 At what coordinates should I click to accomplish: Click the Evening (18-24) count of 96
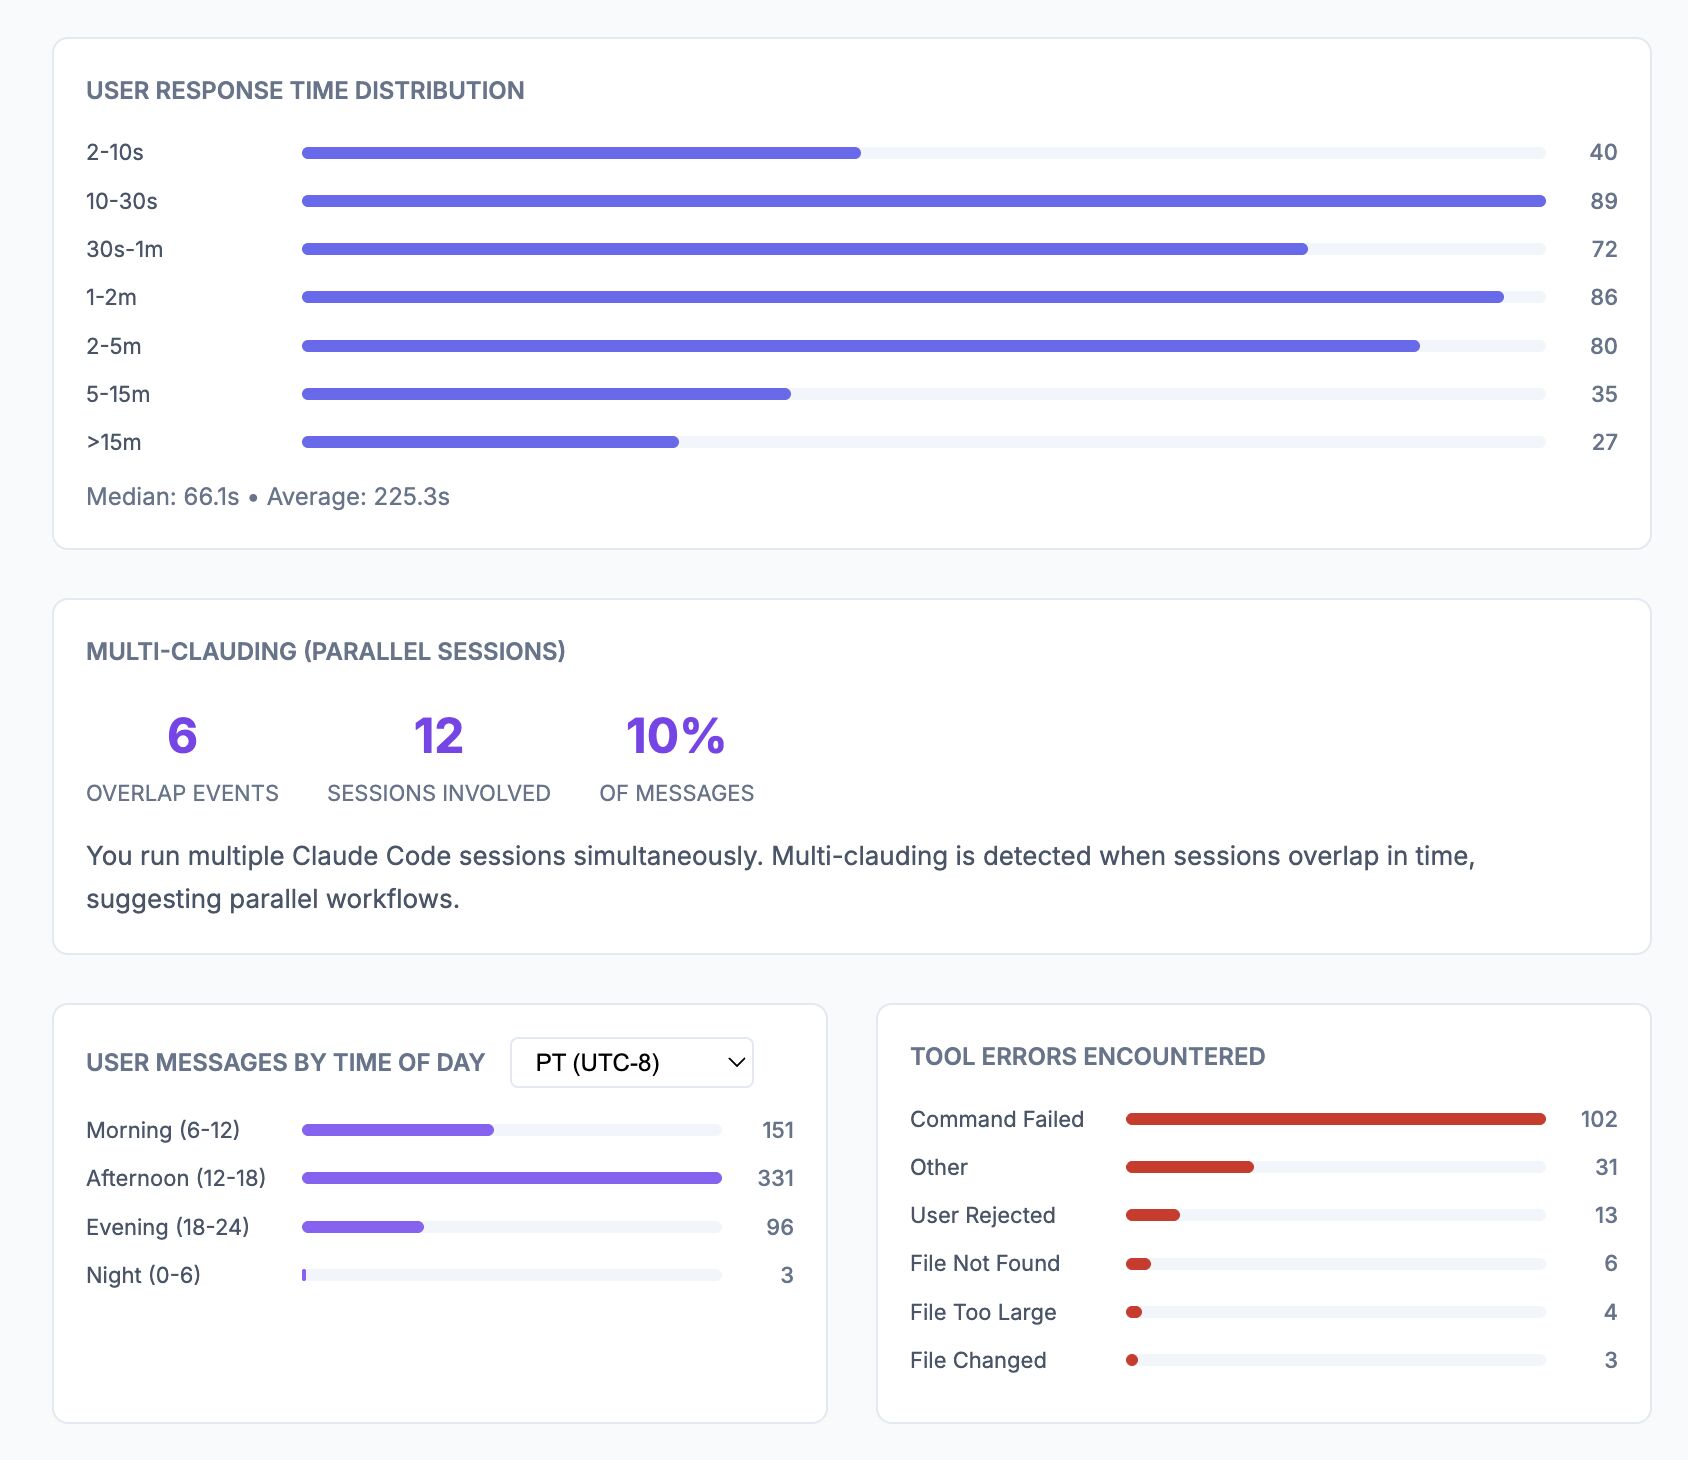click(x=779, y=1227)
